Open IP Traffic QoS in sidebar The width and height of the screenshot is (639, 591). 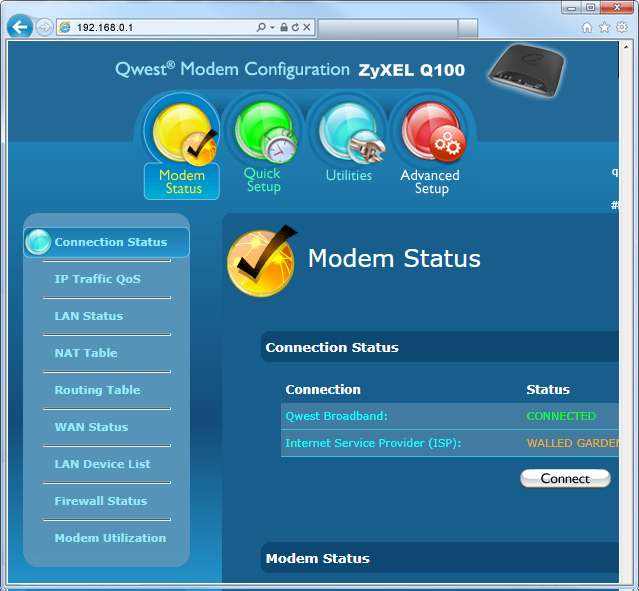pyautogui.click(x=97, y=279)
